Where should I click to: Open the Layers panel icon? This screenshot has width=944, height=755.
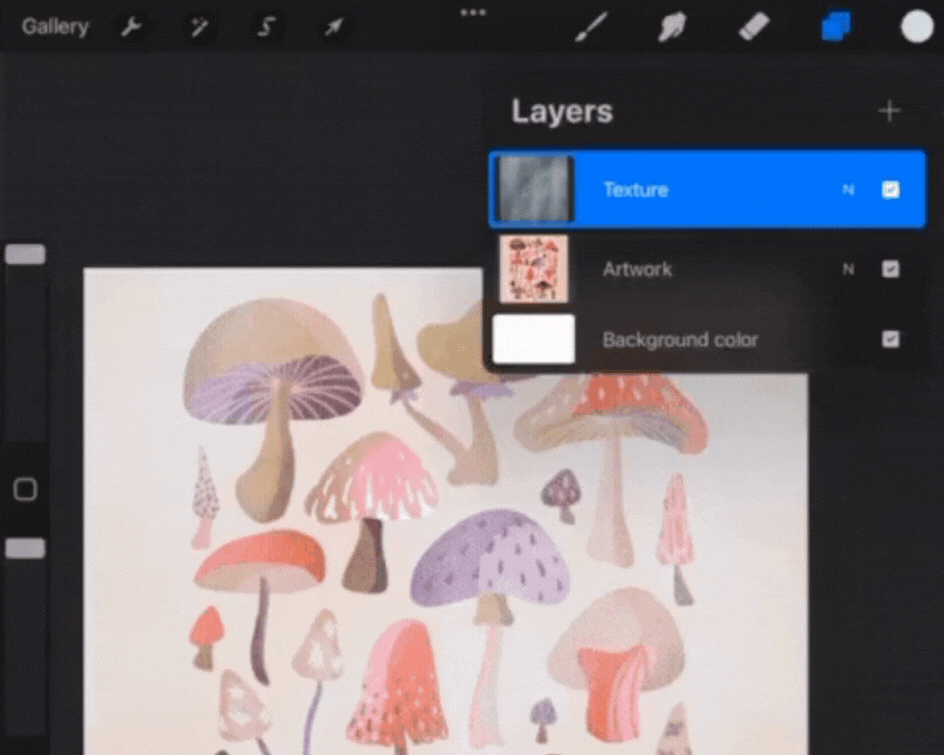(x=835, y=26)
